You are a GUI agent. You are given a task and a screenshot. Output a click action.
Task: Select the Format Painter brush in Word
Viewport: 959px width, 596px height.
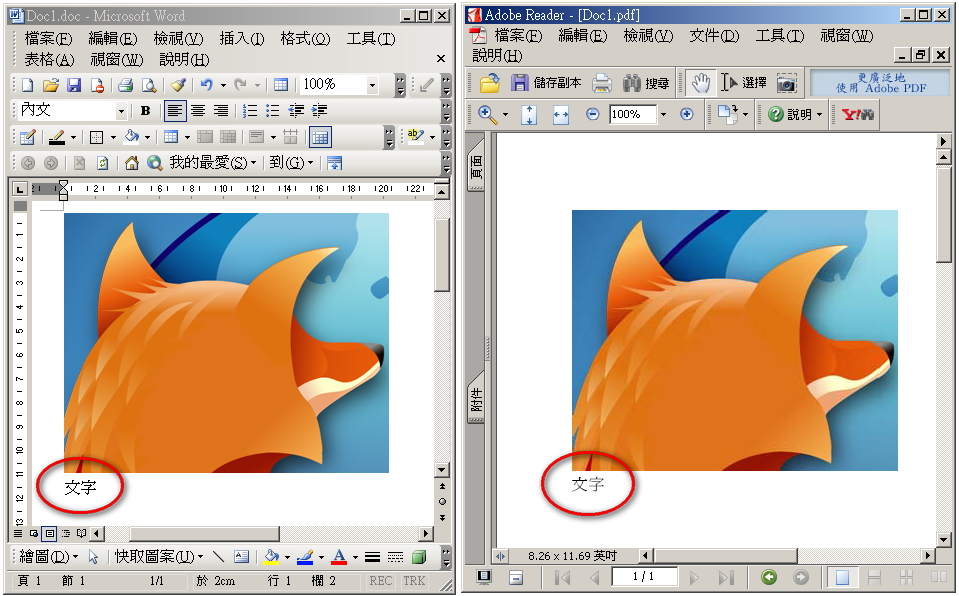[179, 84]
